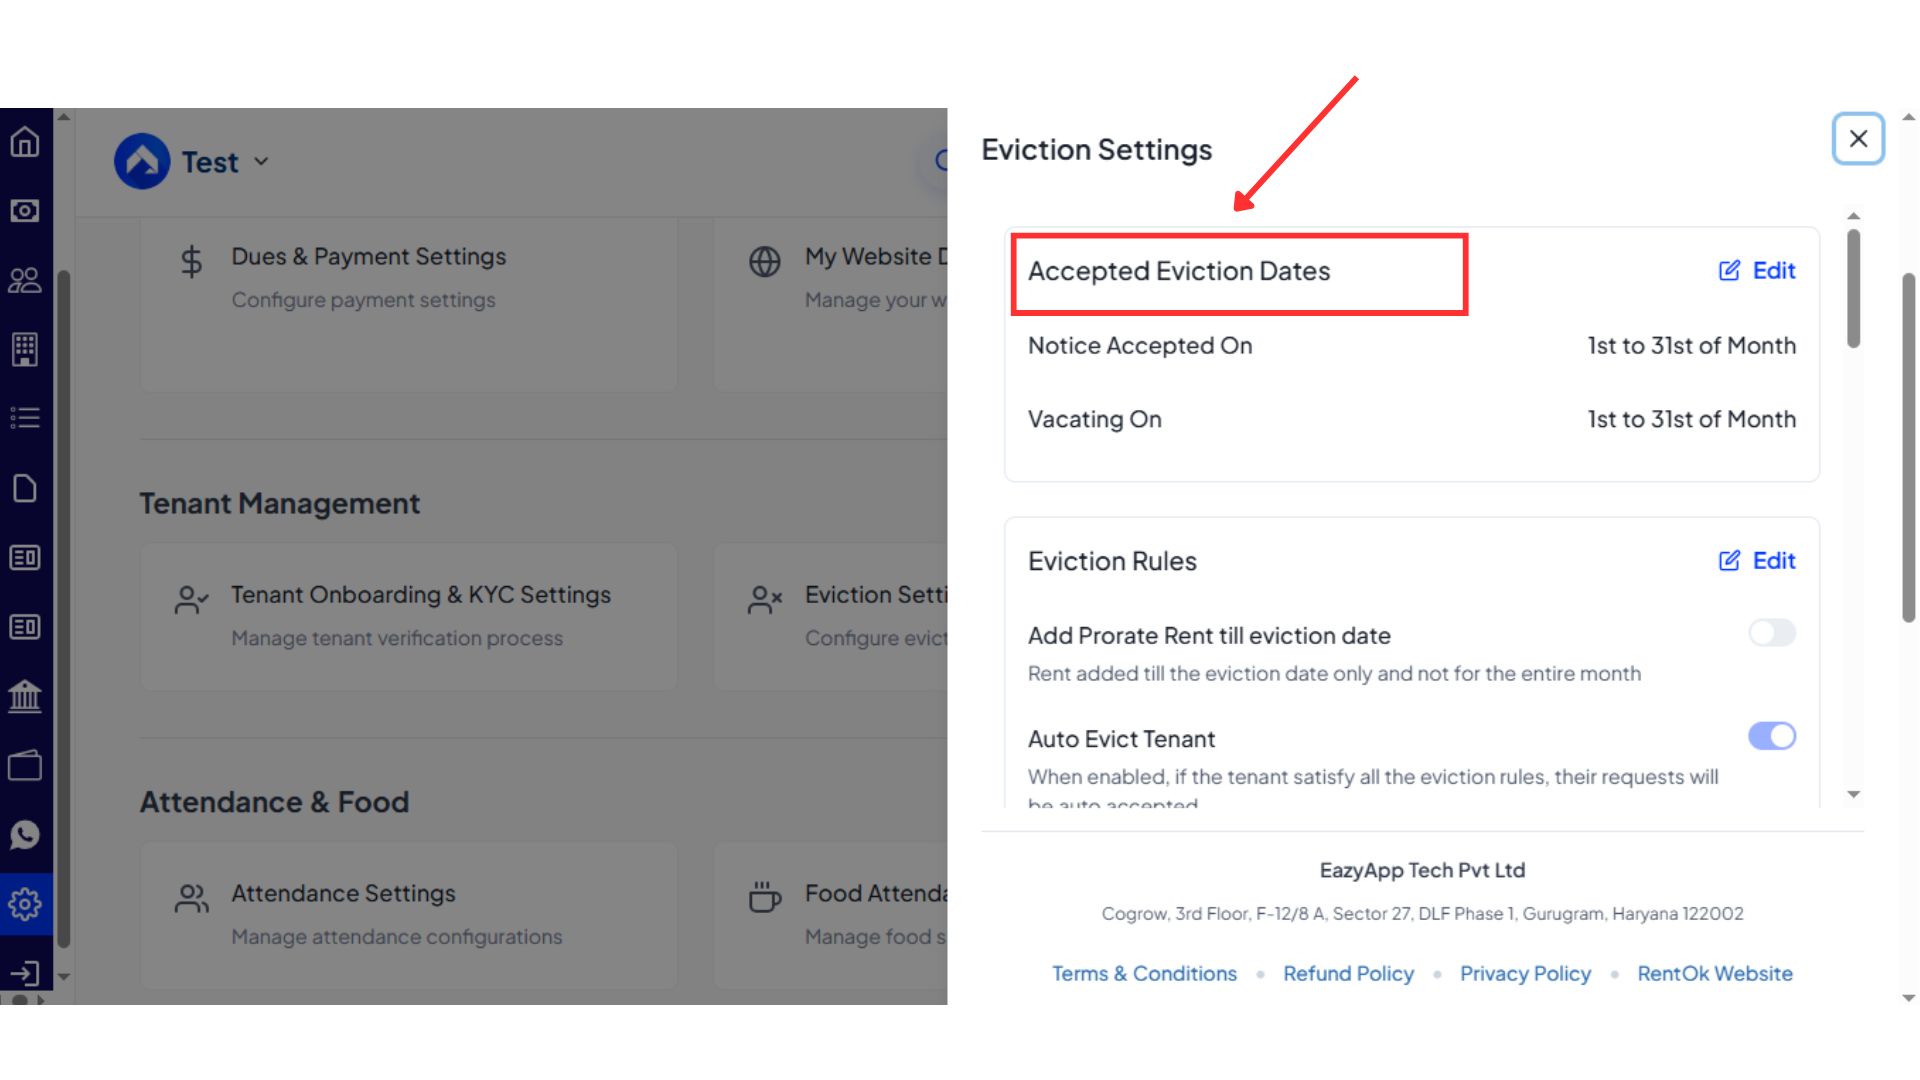Click the logout icon at sidebar bottom
Screen dimensions: 1920x1080
(25, 973)
